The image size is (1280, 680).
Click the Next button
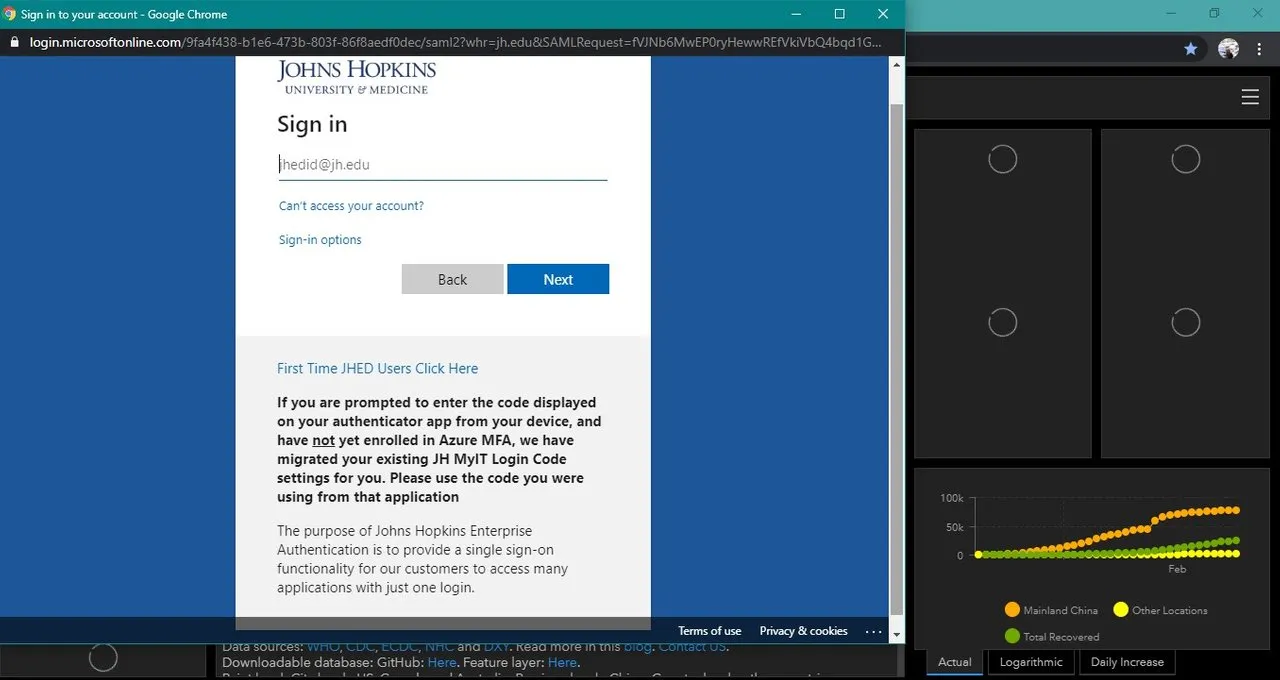point(558,279)
